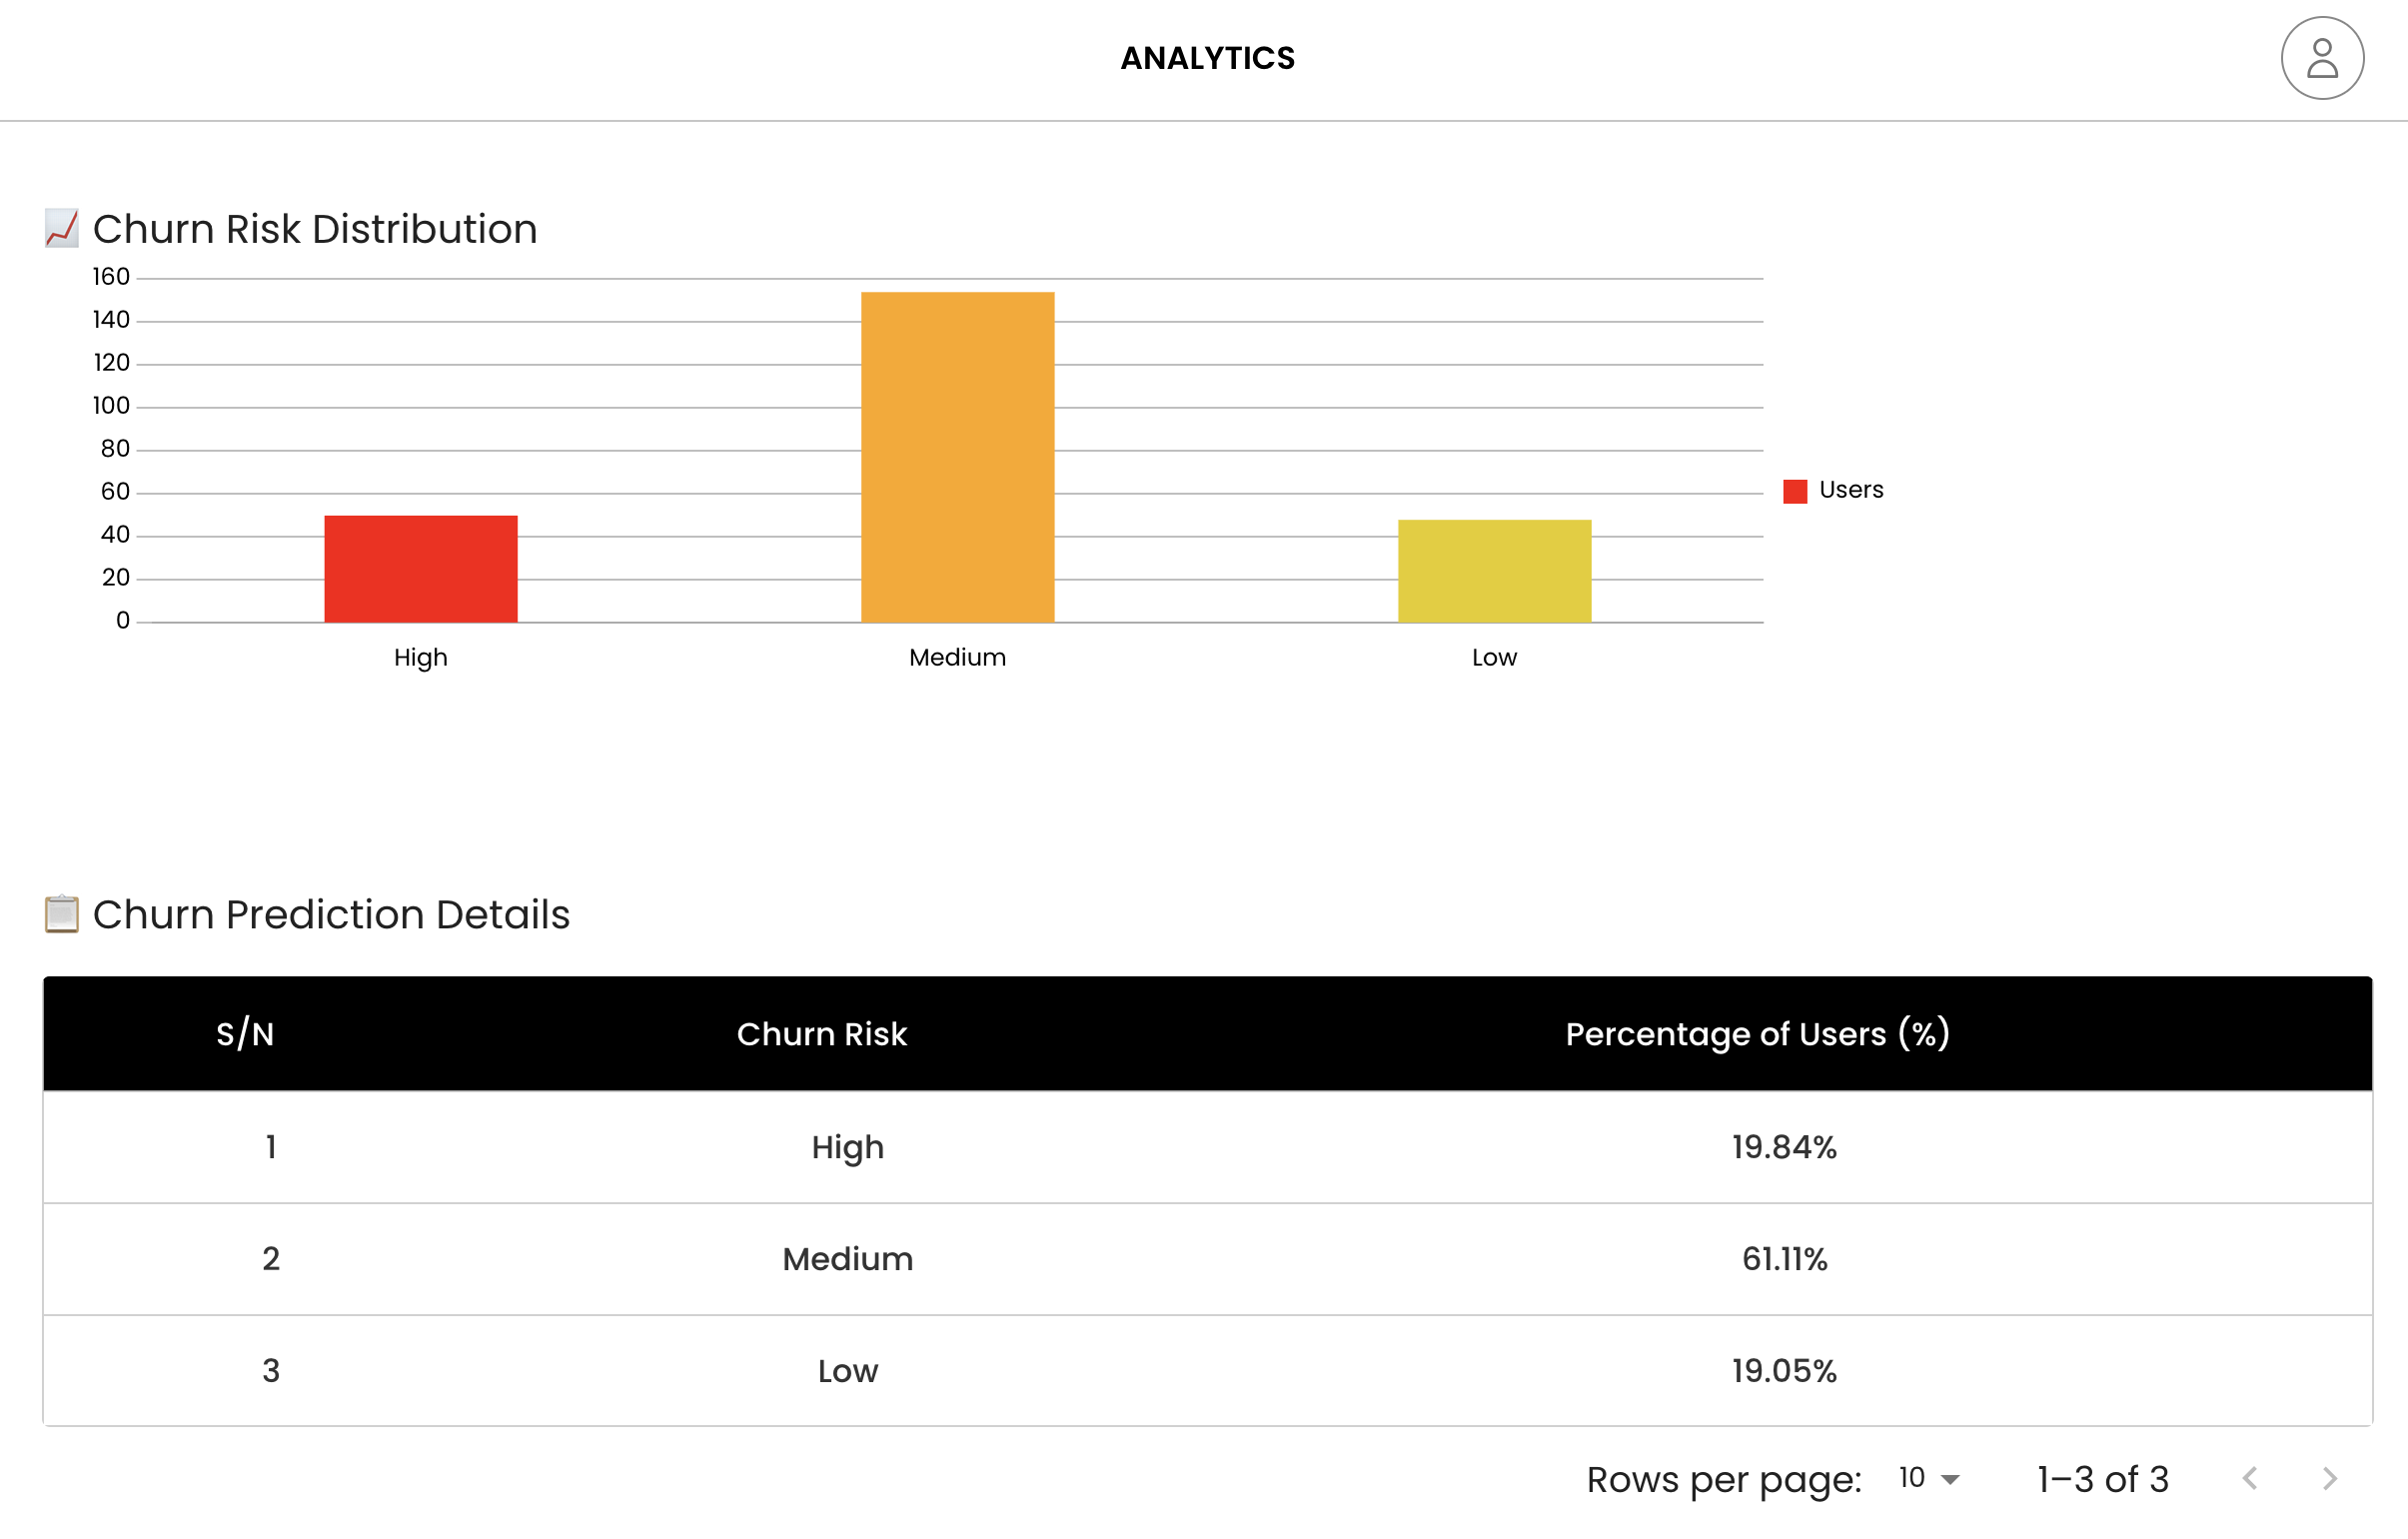Click the Medium x-axis label in chart
The width and height of the screenshot is (2408, 1539).
coord(957,657)
